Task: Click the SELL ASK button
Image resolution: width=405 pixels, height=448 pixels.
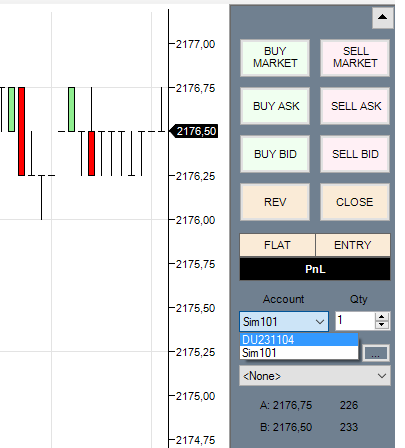Action: tap(355, 106)
